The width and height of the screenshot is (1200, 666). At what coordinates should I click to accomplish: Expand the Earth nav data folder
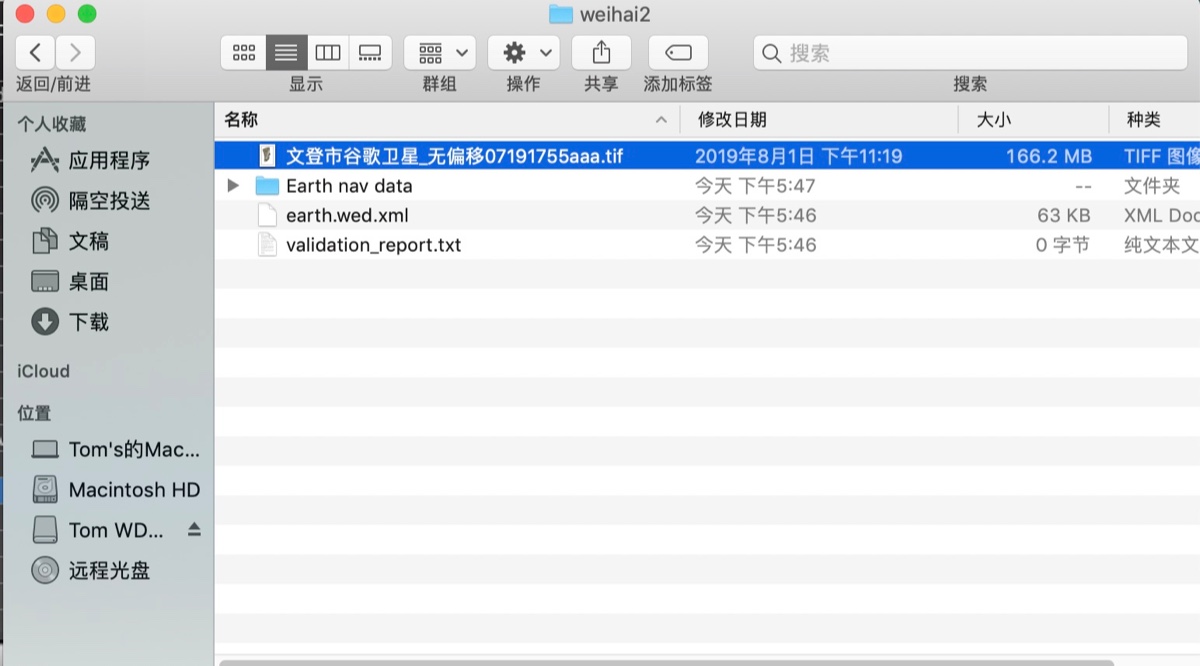tap(233, 186)
